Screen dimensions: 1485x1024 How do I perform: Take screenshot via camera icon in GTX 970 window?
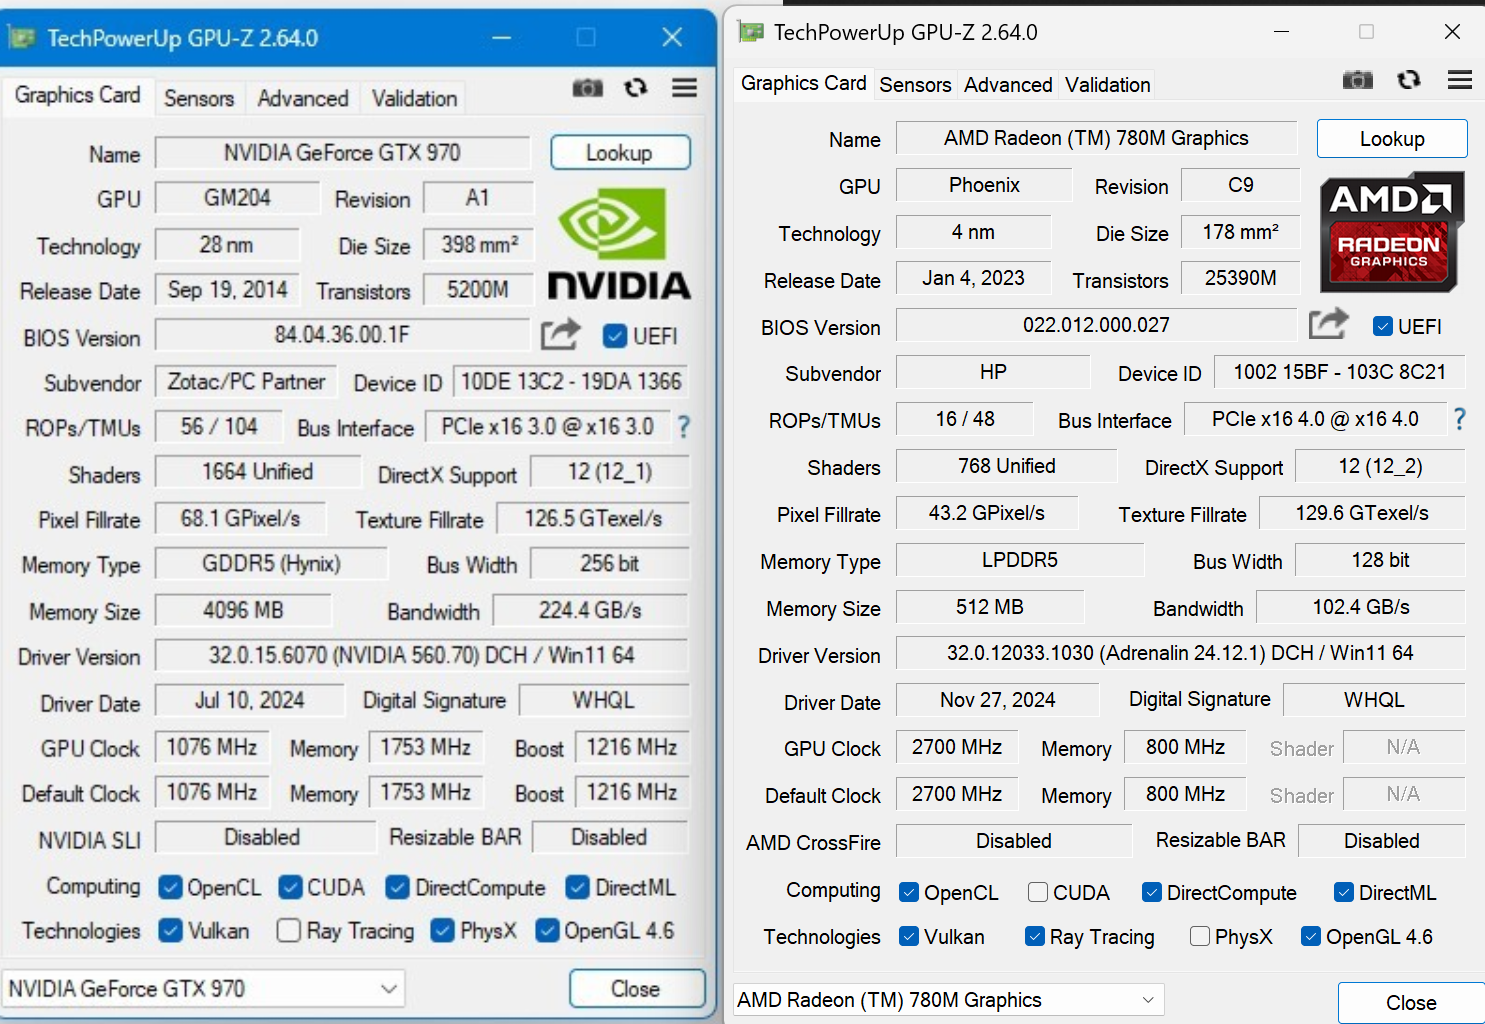coord(588,88)
